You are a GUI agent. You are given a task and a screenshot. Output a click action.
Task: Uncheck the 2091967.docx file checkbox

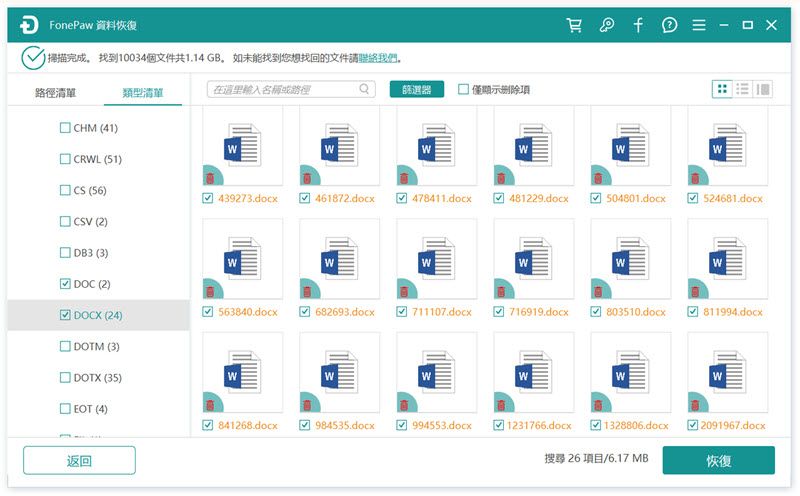tap(692, 425)
